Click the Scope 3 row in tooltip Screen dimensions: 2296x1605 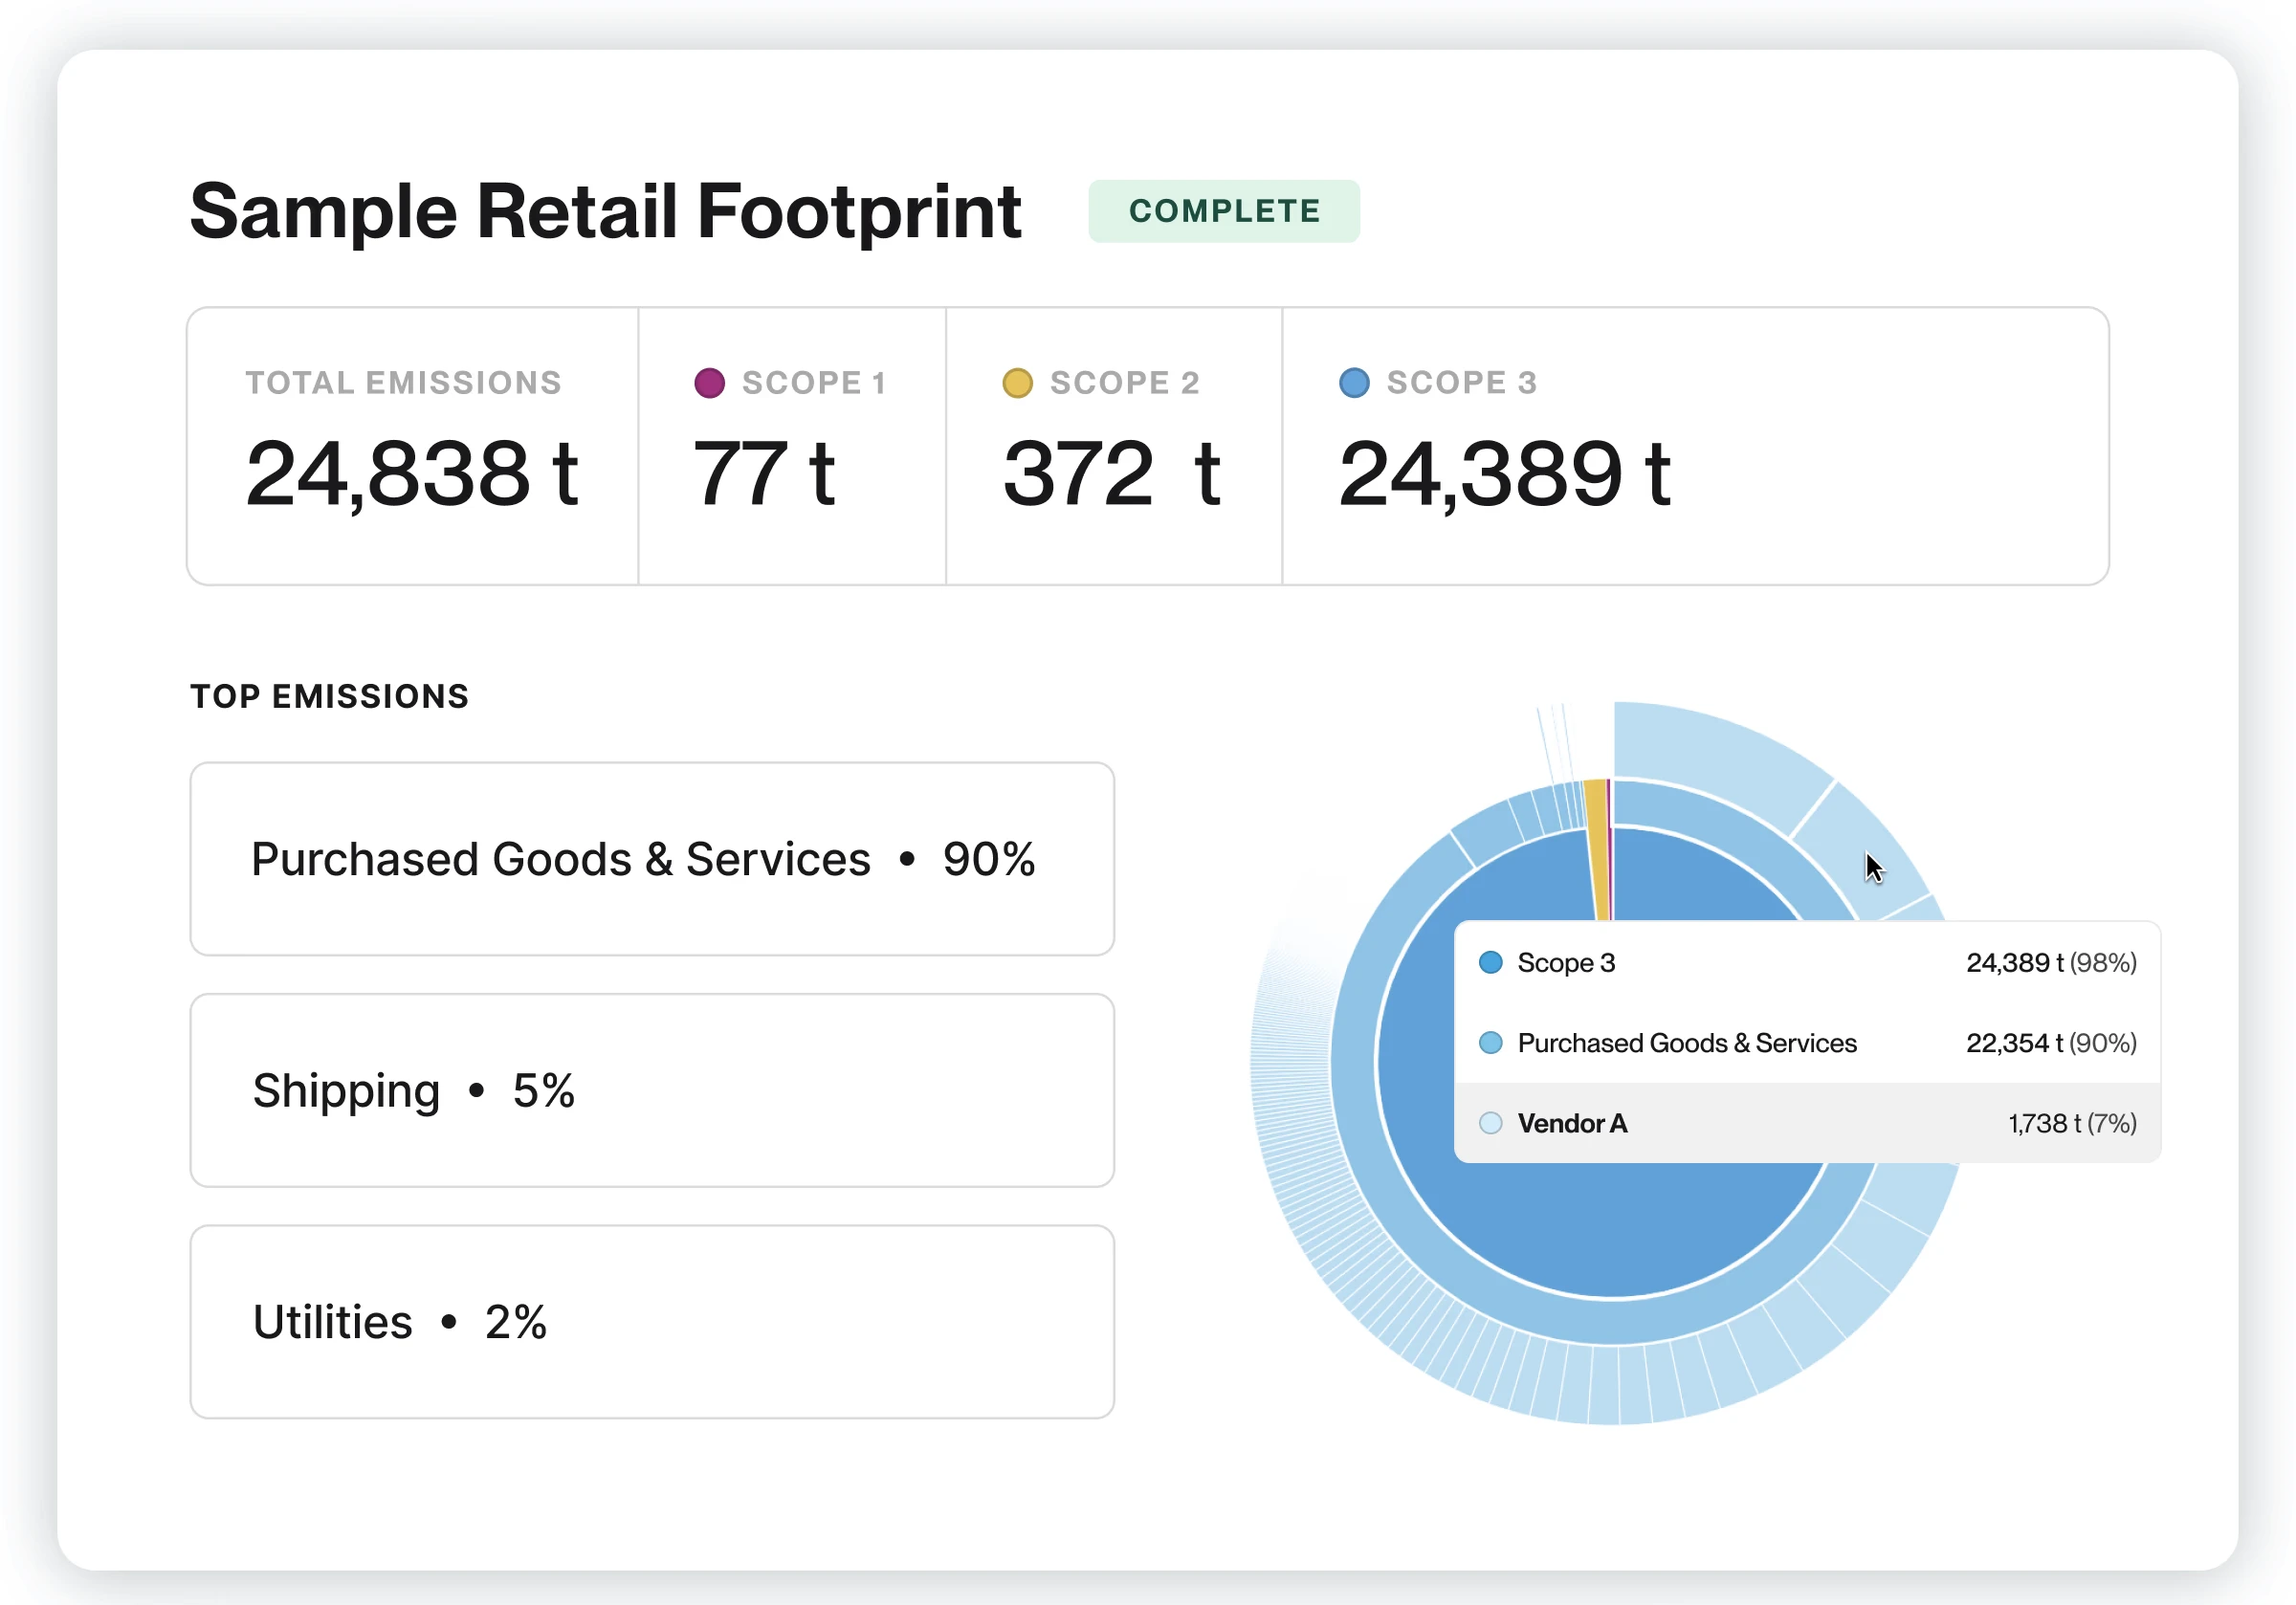point(1806,962)
